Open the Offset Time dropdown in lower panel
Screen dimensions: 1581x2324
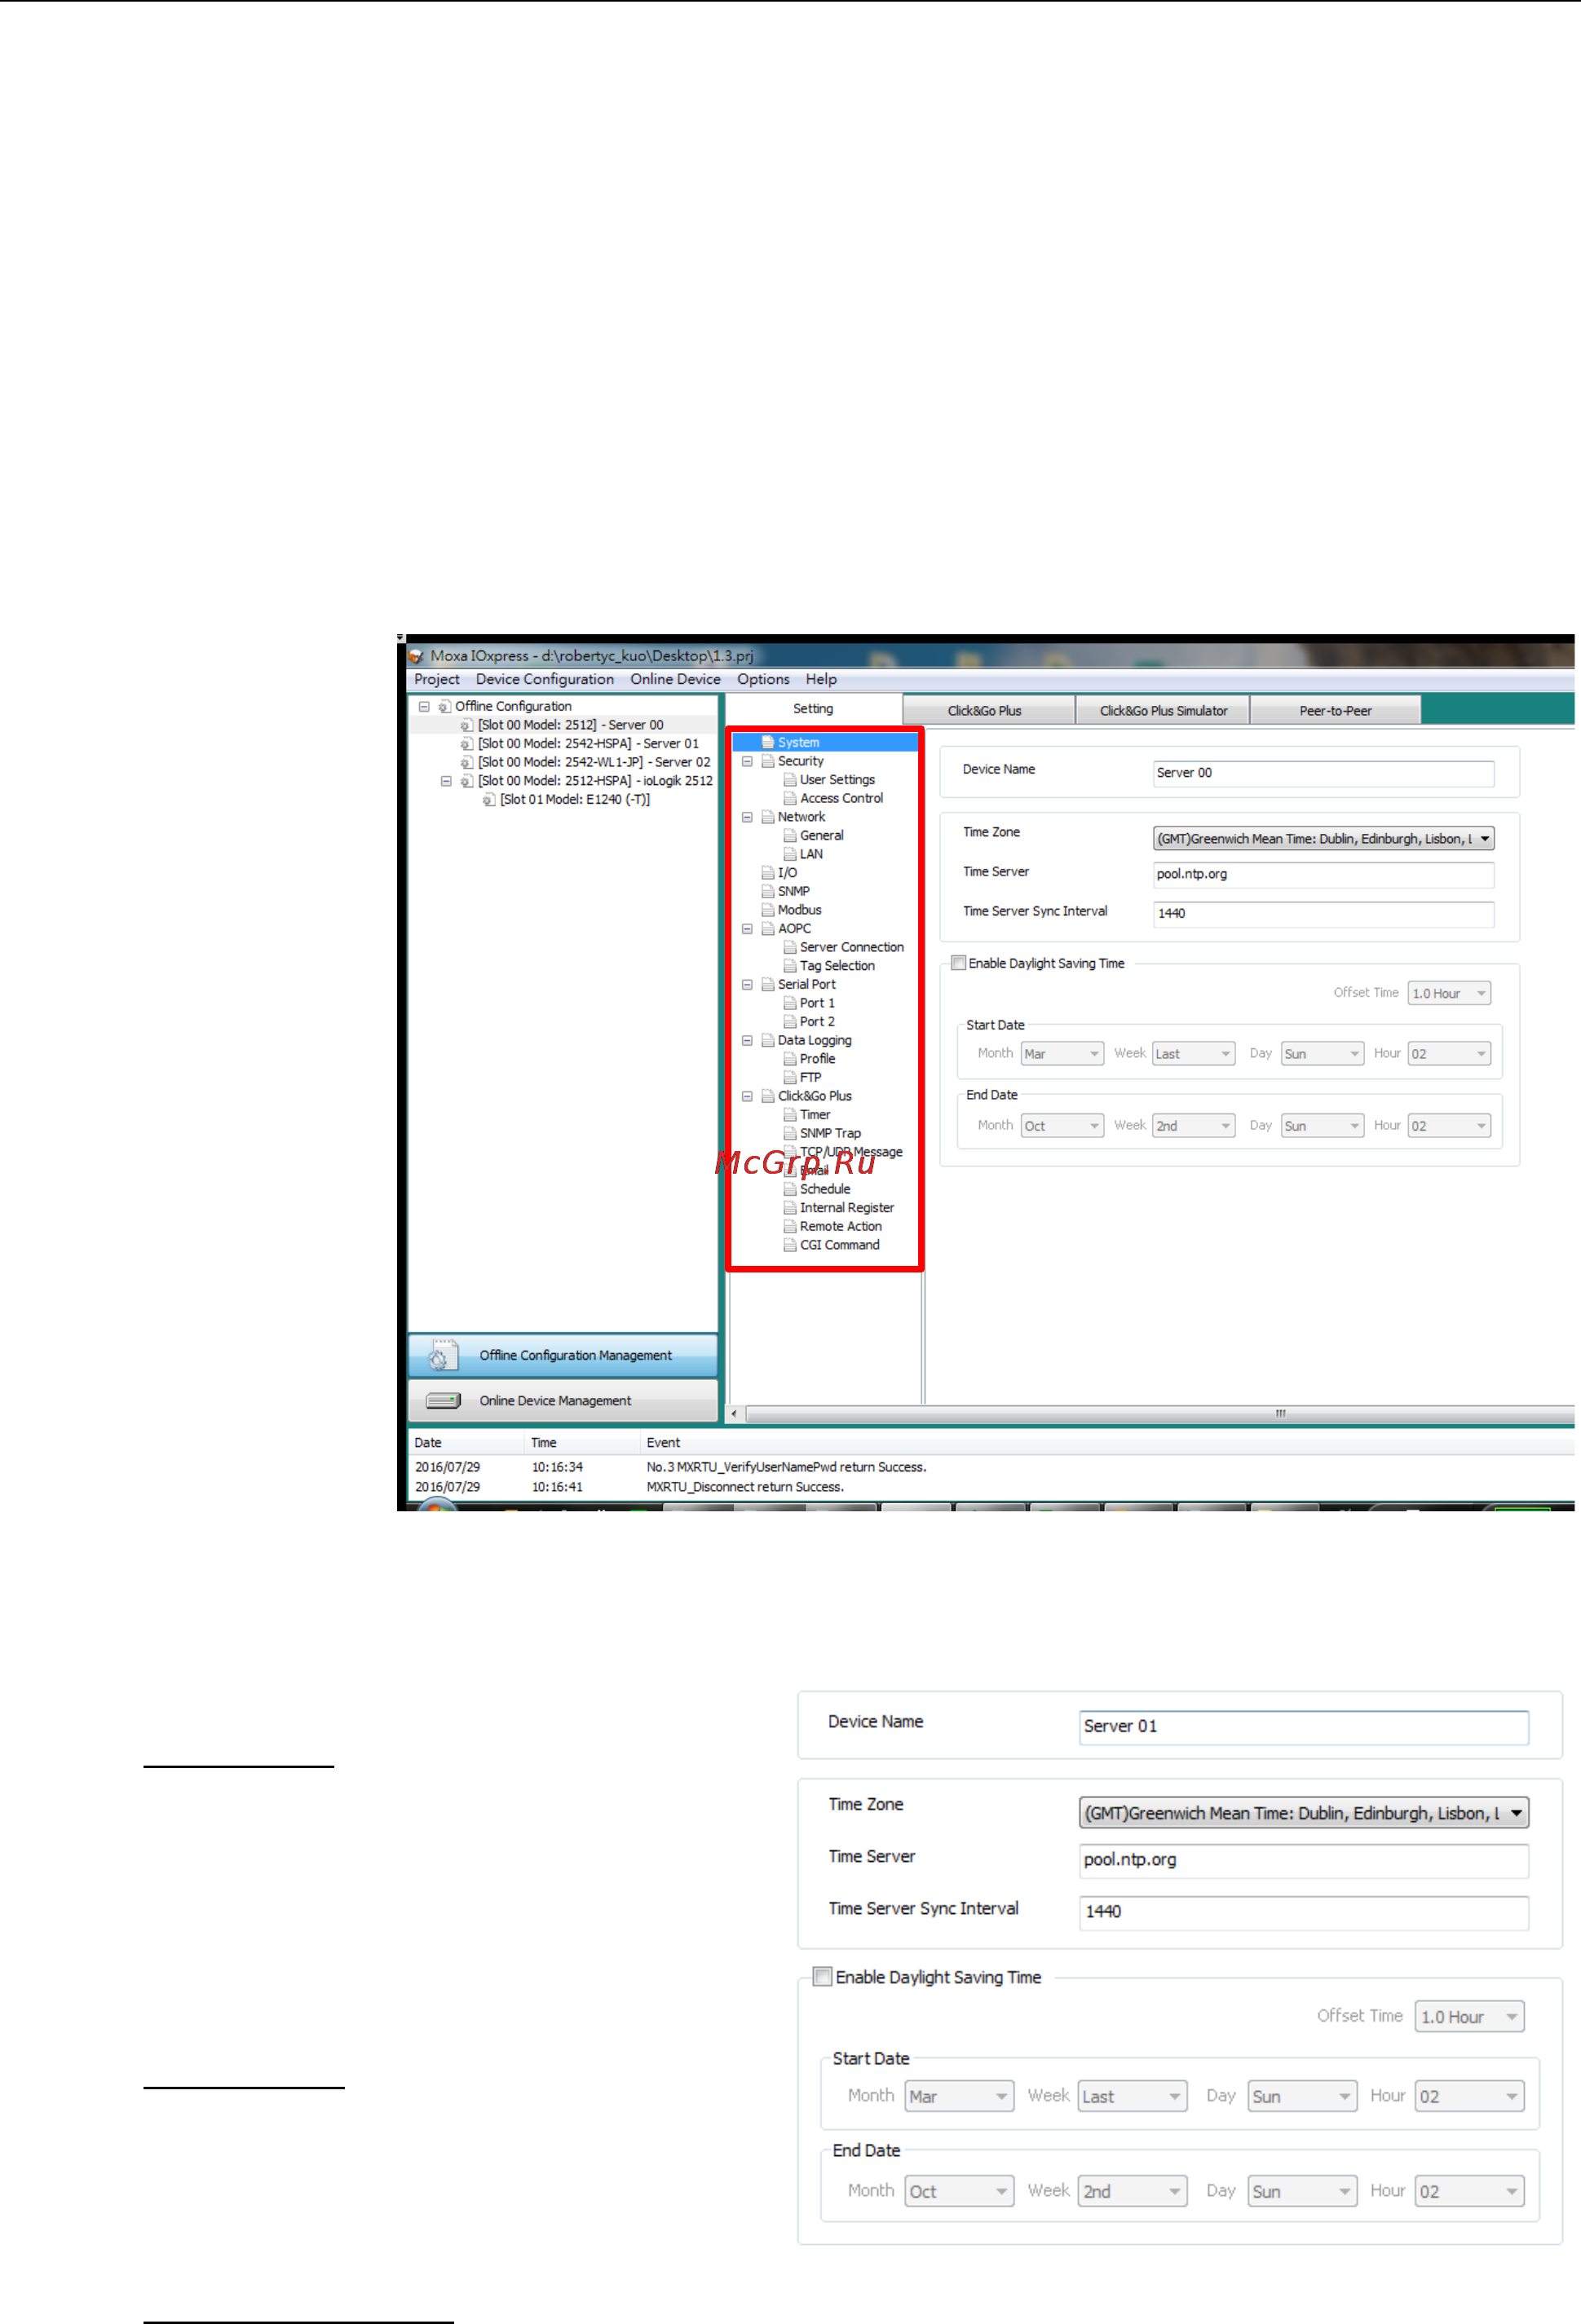(1470, 2017)
